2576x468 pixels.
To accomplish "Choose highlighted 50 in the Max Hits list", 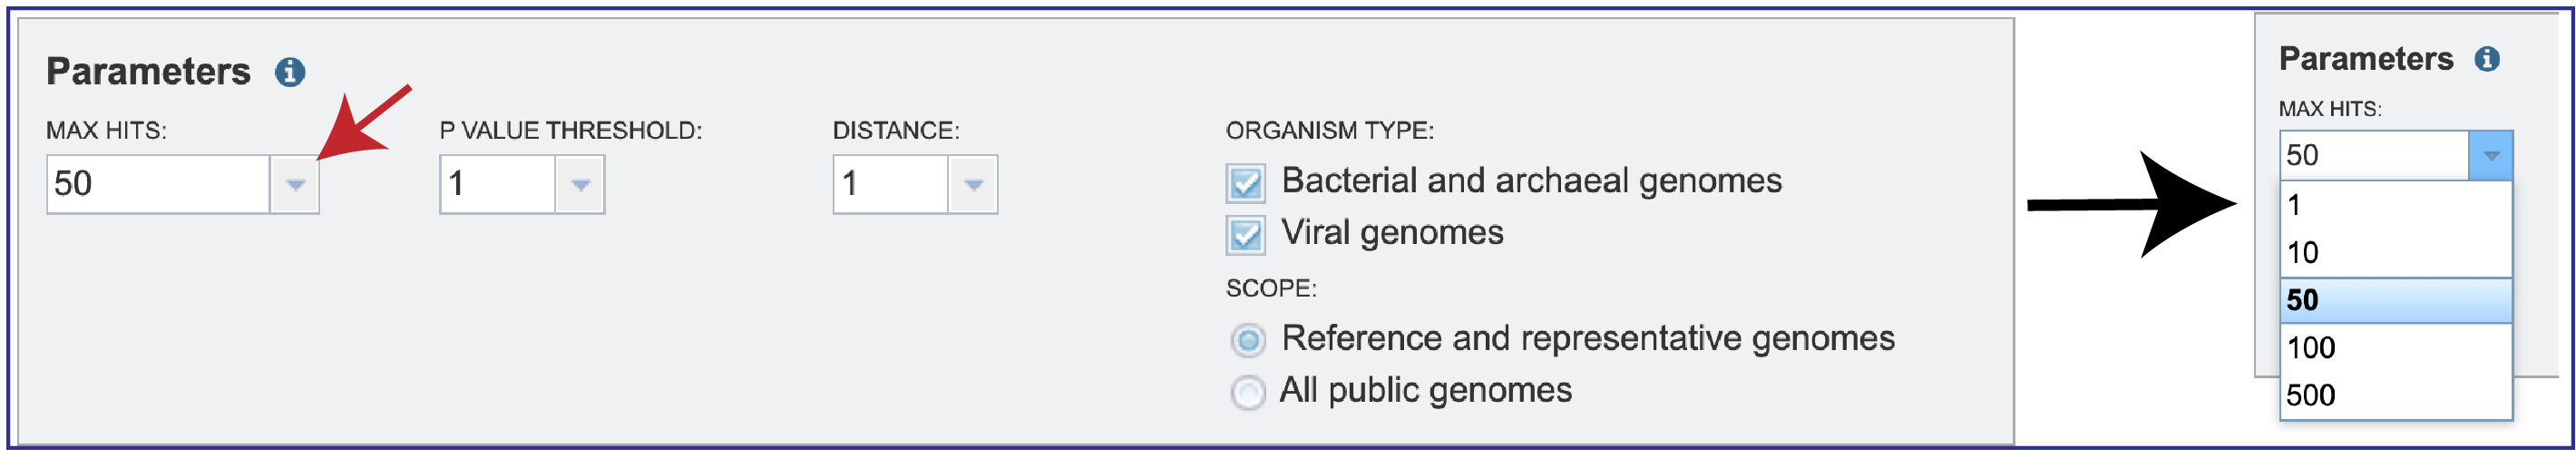I will click(2396, 300).
